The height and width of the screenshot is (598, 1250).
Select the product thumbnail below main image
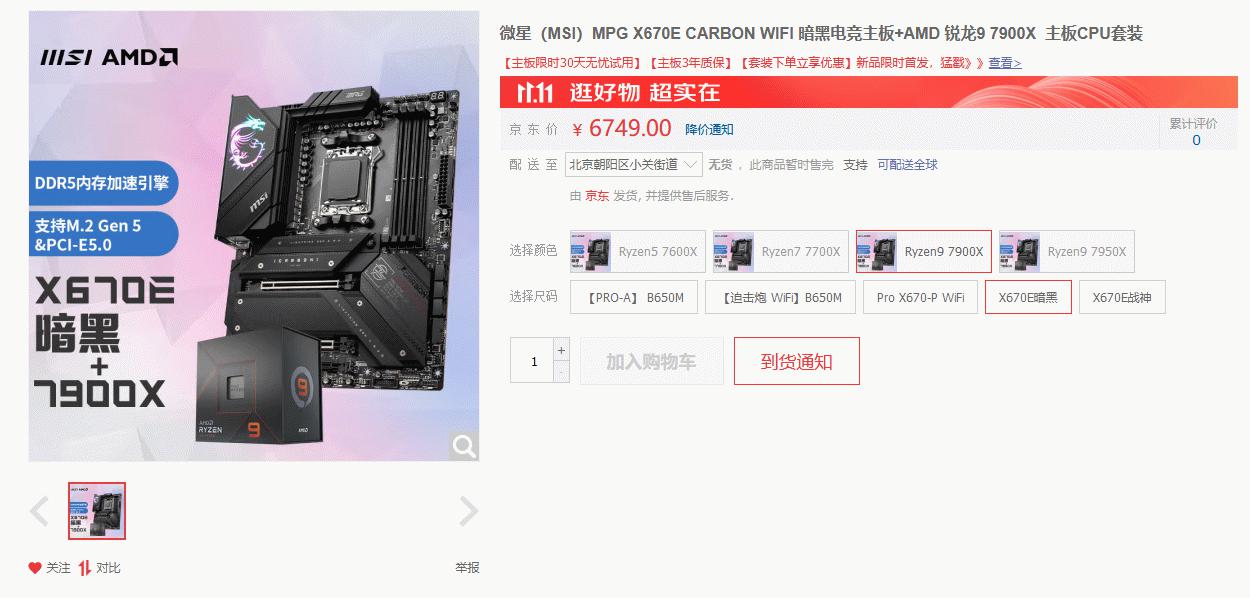pyautogui.click(x=97, y=511)
